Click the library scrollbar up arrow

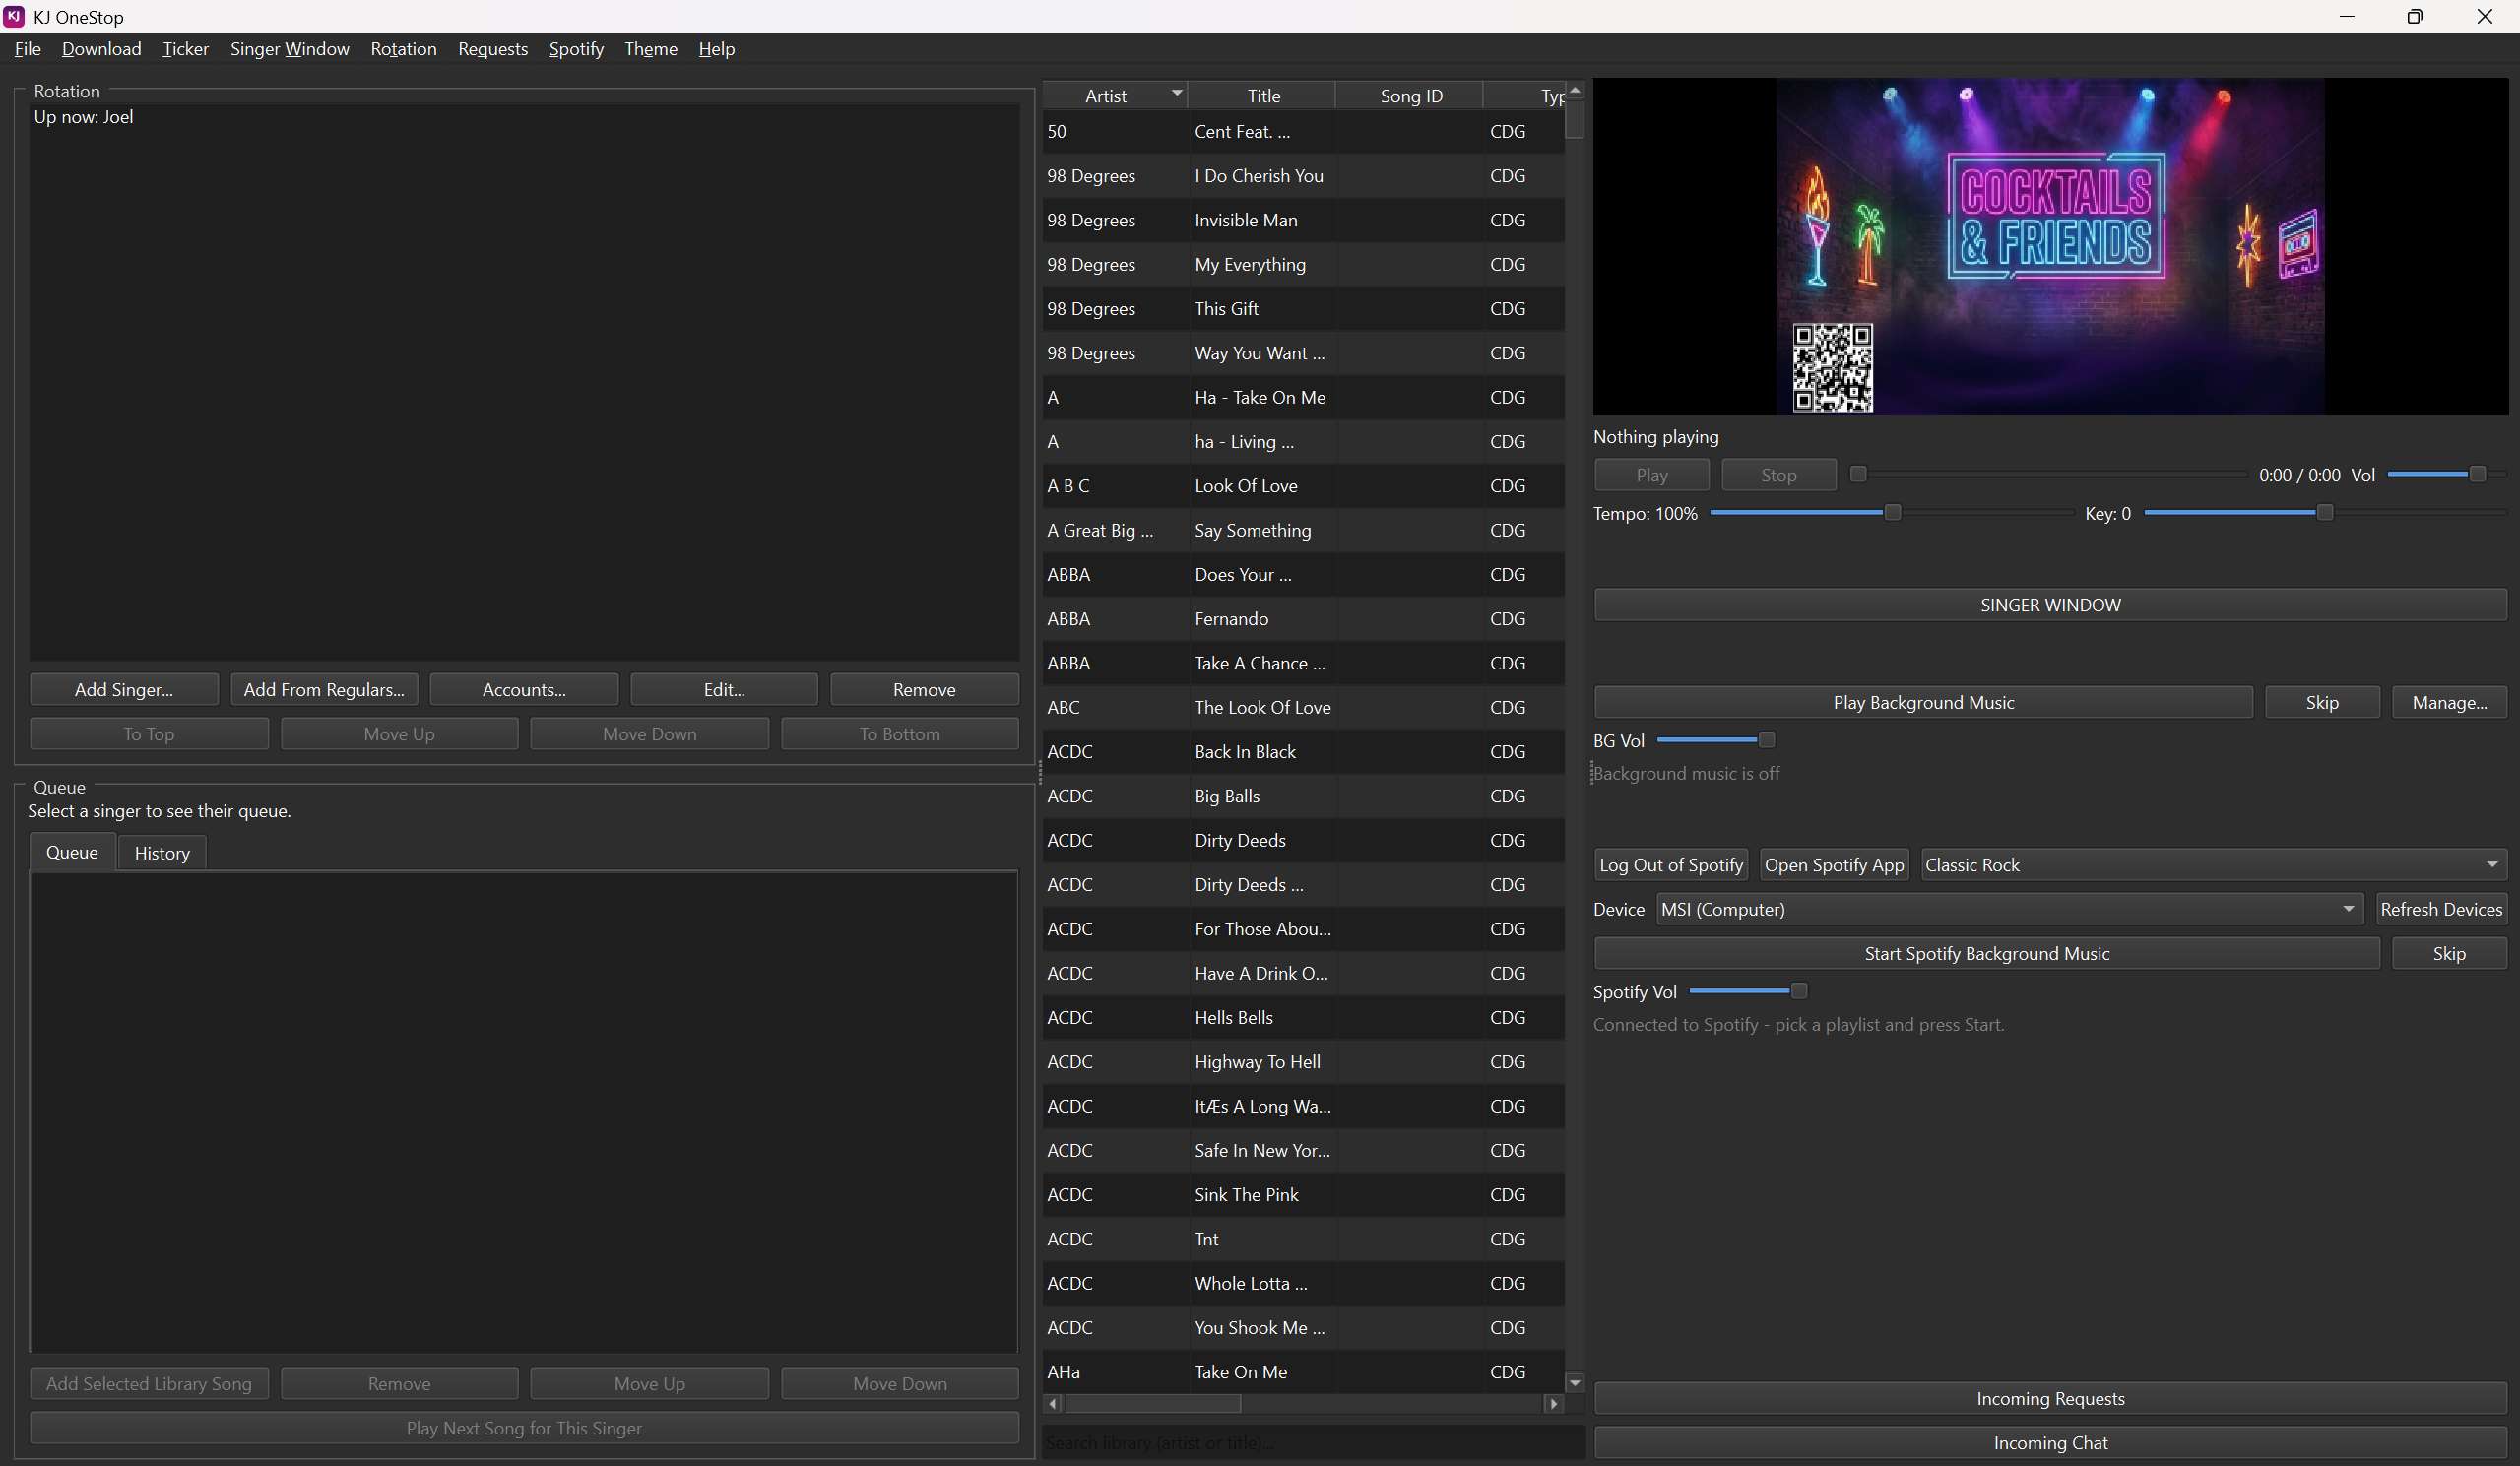click(x=1575, y=91)
